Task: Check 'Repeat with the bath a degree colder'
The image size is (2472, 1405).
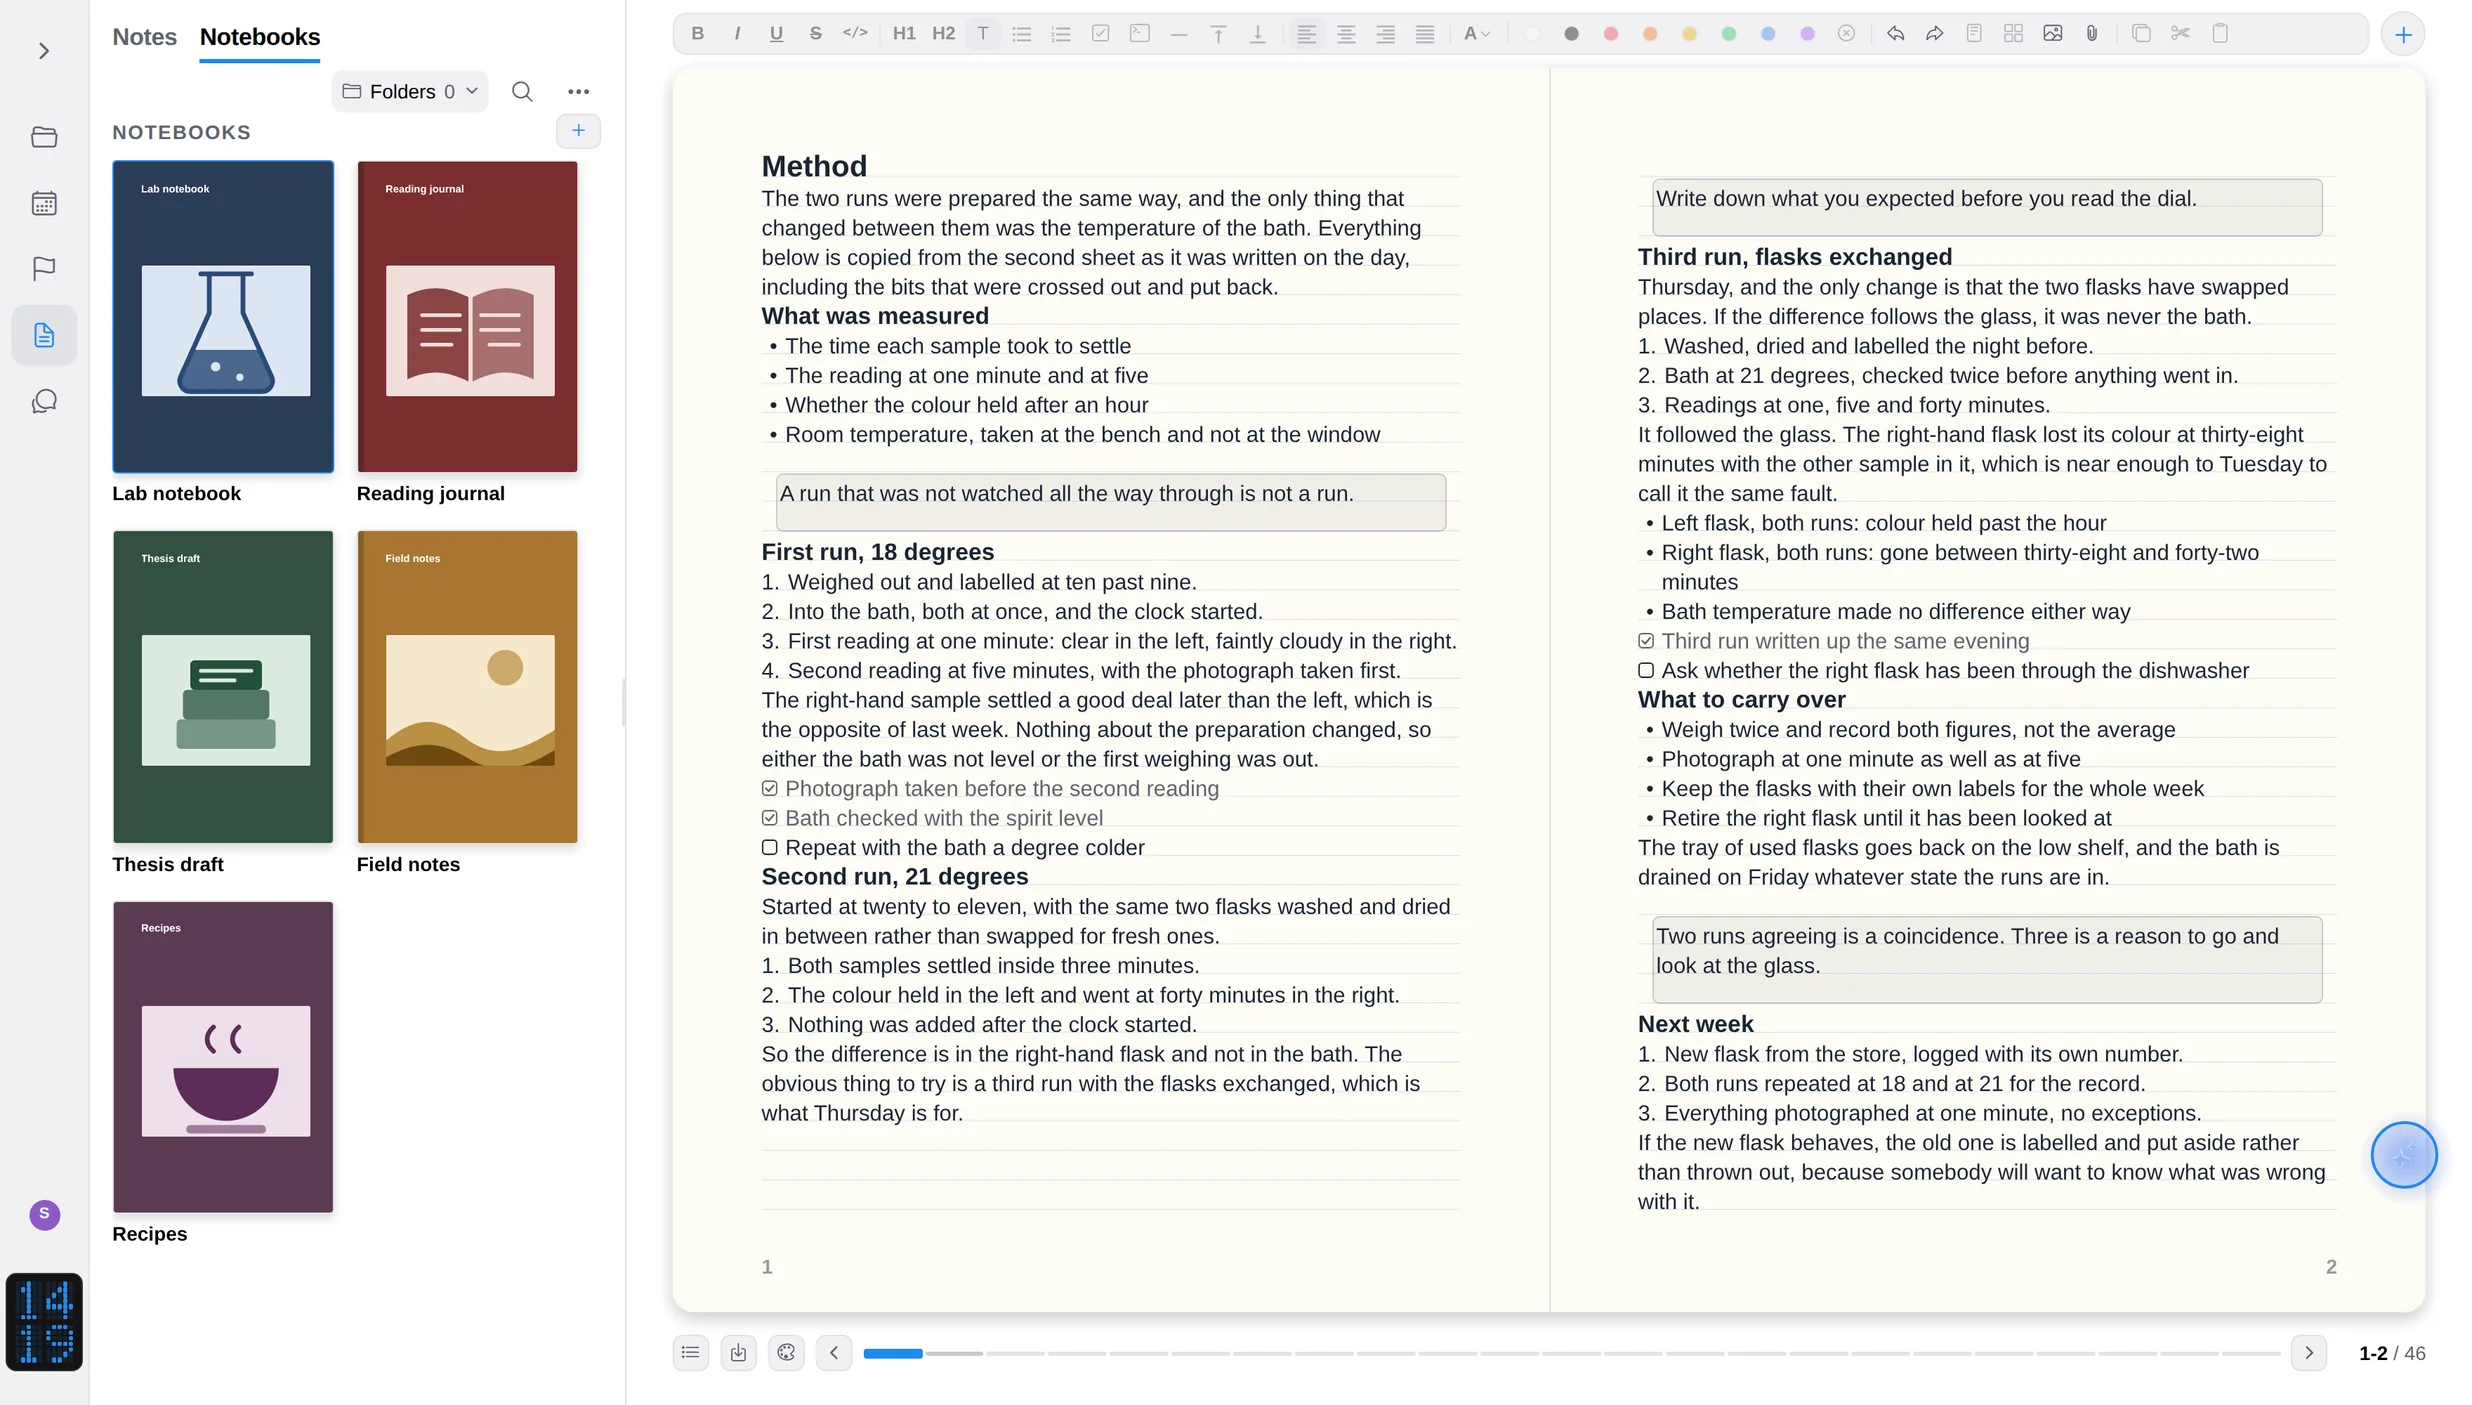Action: pos(769,847)
